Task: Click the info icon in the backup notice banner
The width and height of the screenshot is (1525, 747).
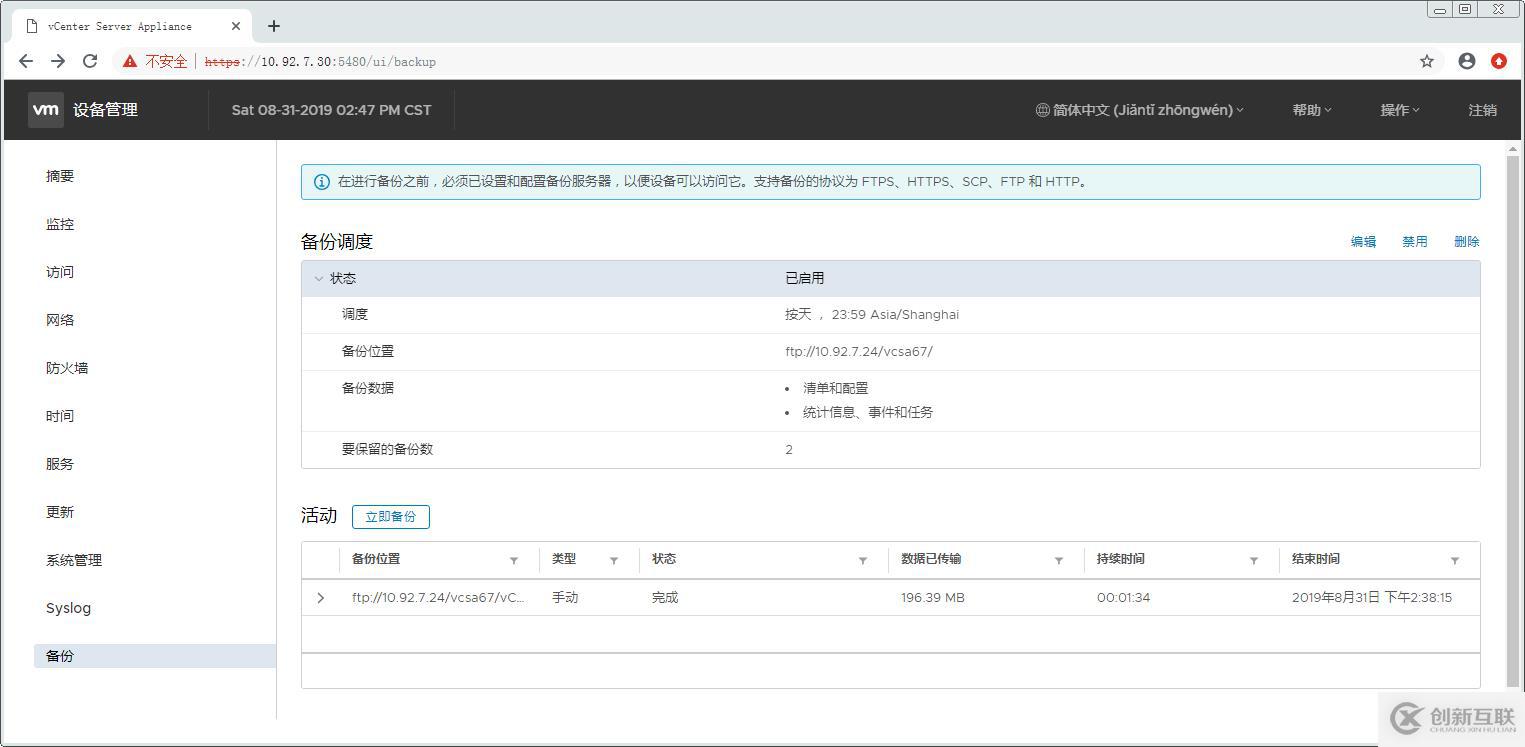Action: pyautogui.click(x=320, y=181)
